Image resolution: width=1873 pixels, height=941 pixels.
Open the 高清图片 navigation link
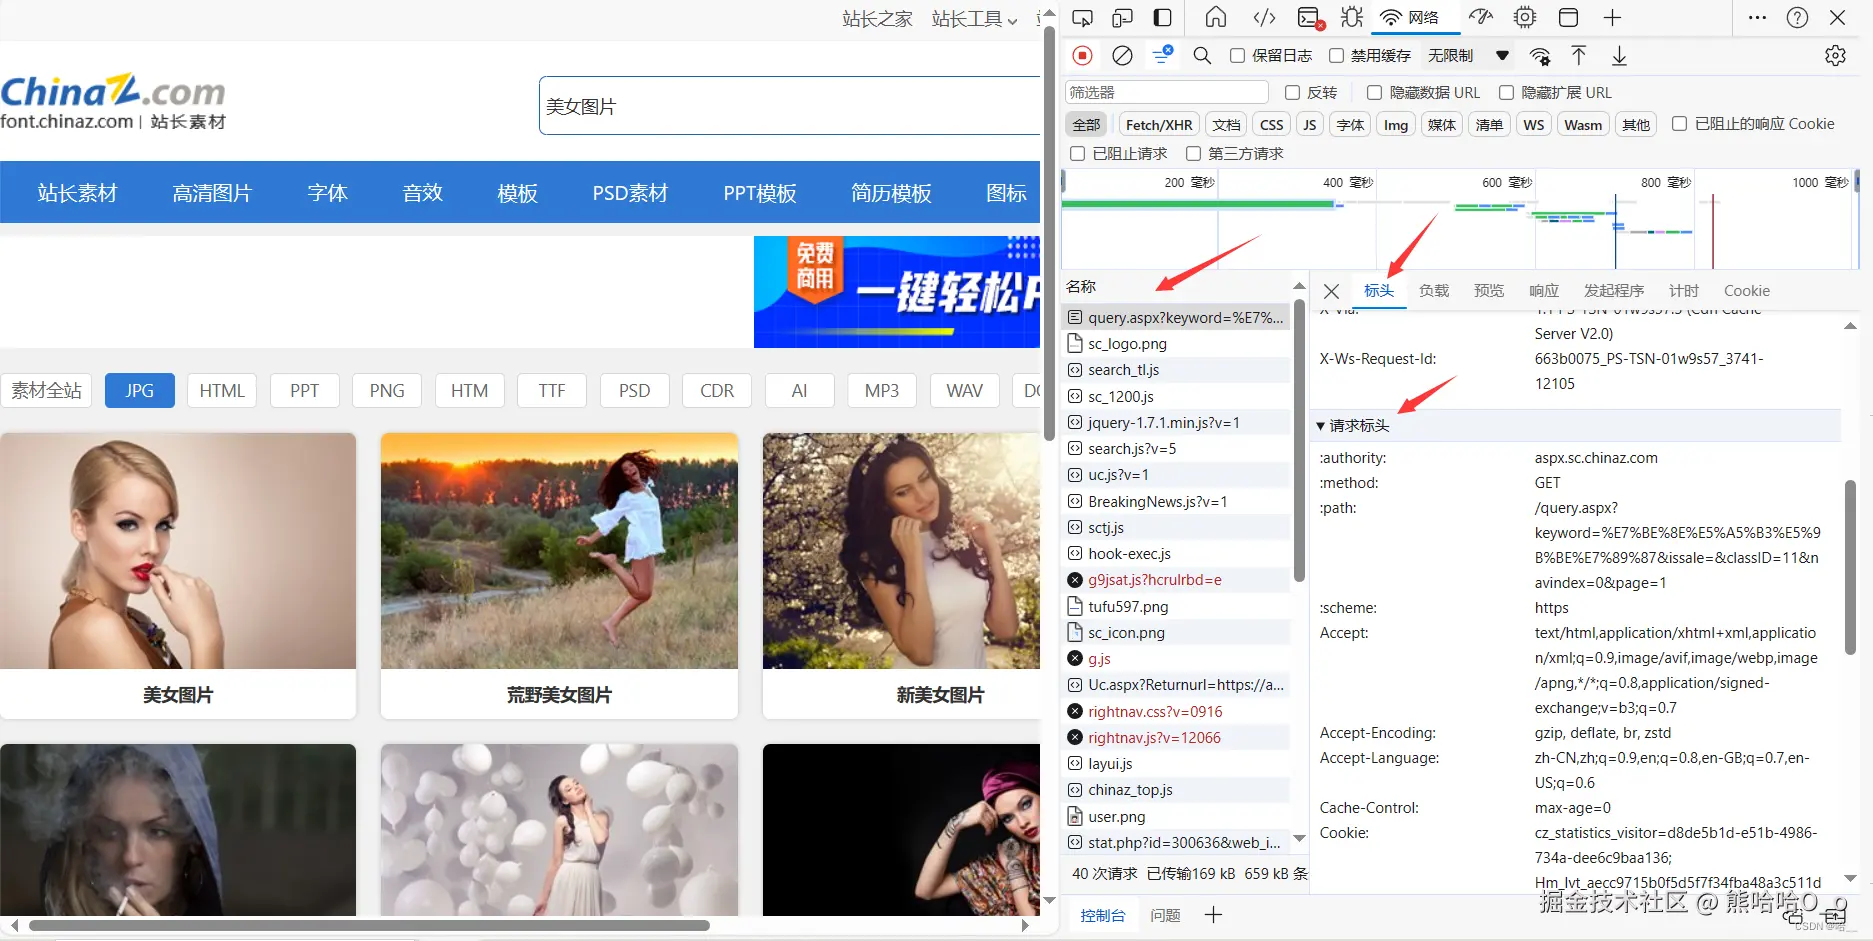click(x=212, y=192)
